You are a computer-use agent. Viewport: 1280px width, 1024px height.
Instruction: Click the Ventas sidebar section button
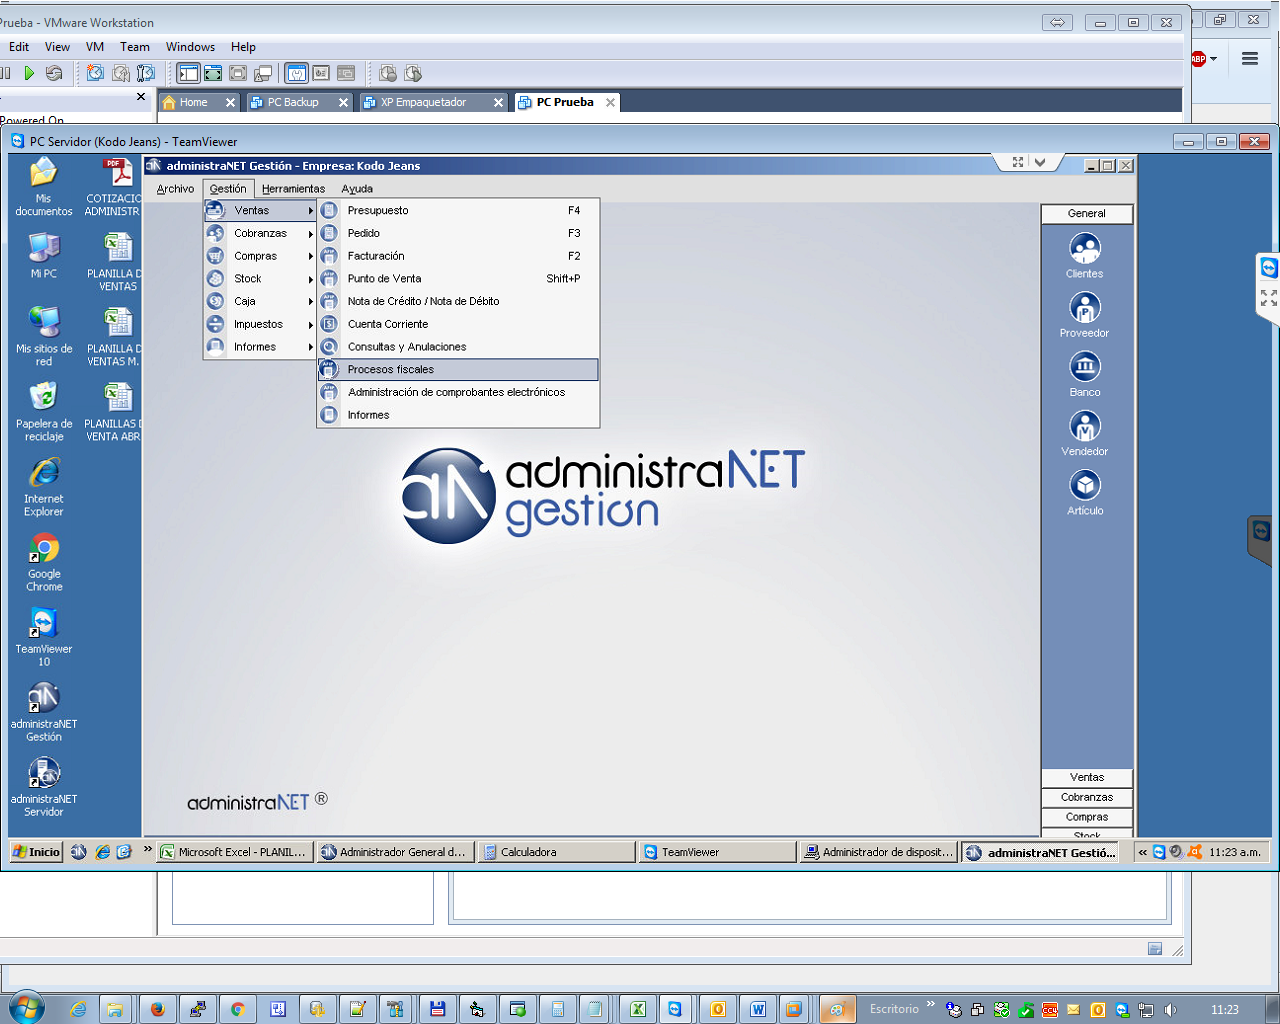tap(1086, 777)
